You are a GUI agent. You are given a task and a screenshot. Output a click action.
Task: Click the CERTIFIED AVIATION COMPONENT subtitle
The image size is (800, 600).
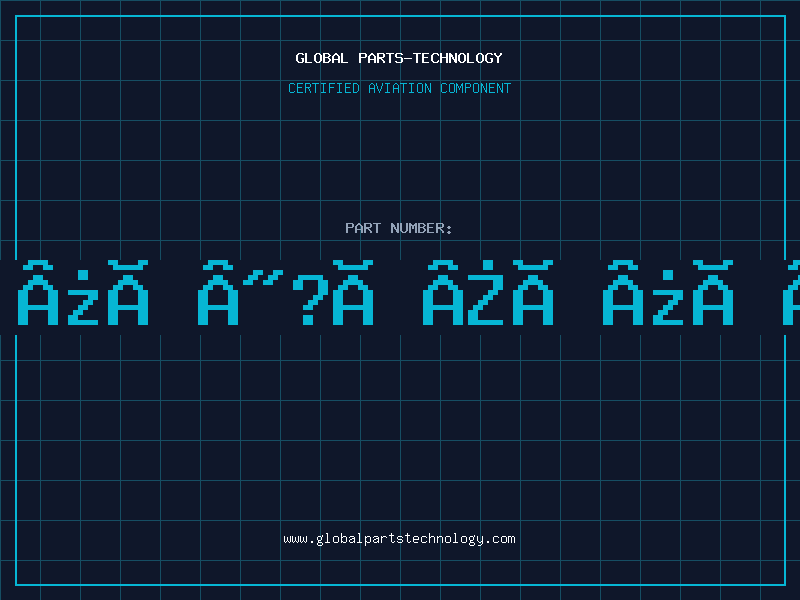pyautogui.click(x=399, y=88)
